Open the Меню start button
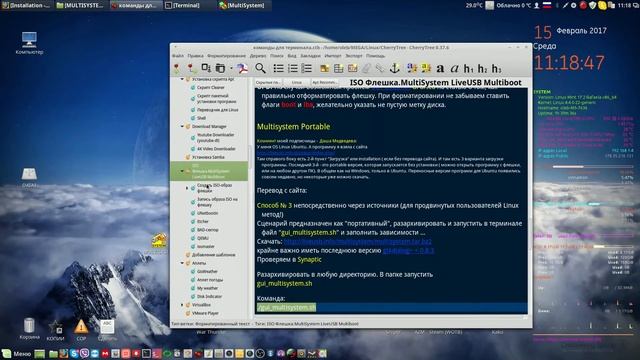This screenshot has height=360, width=640. click(17, 353)
